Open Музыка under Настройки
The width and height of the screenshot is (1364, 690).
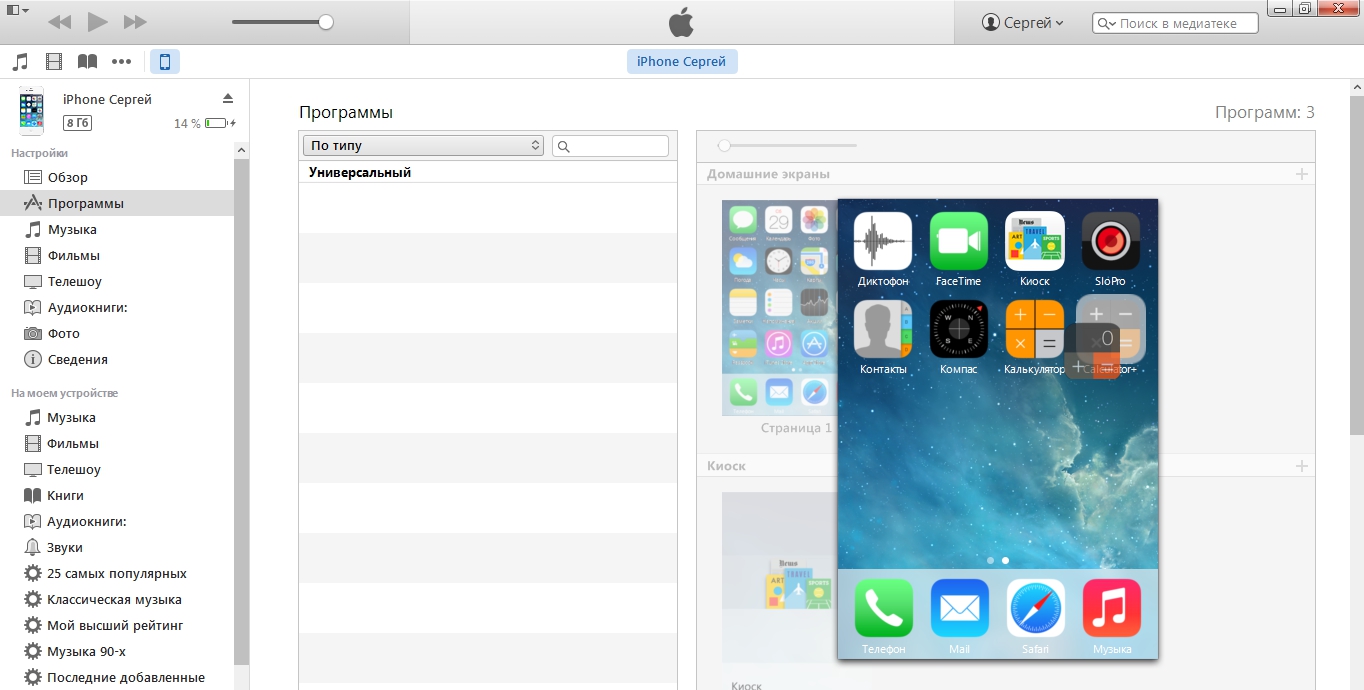(117, 229)
